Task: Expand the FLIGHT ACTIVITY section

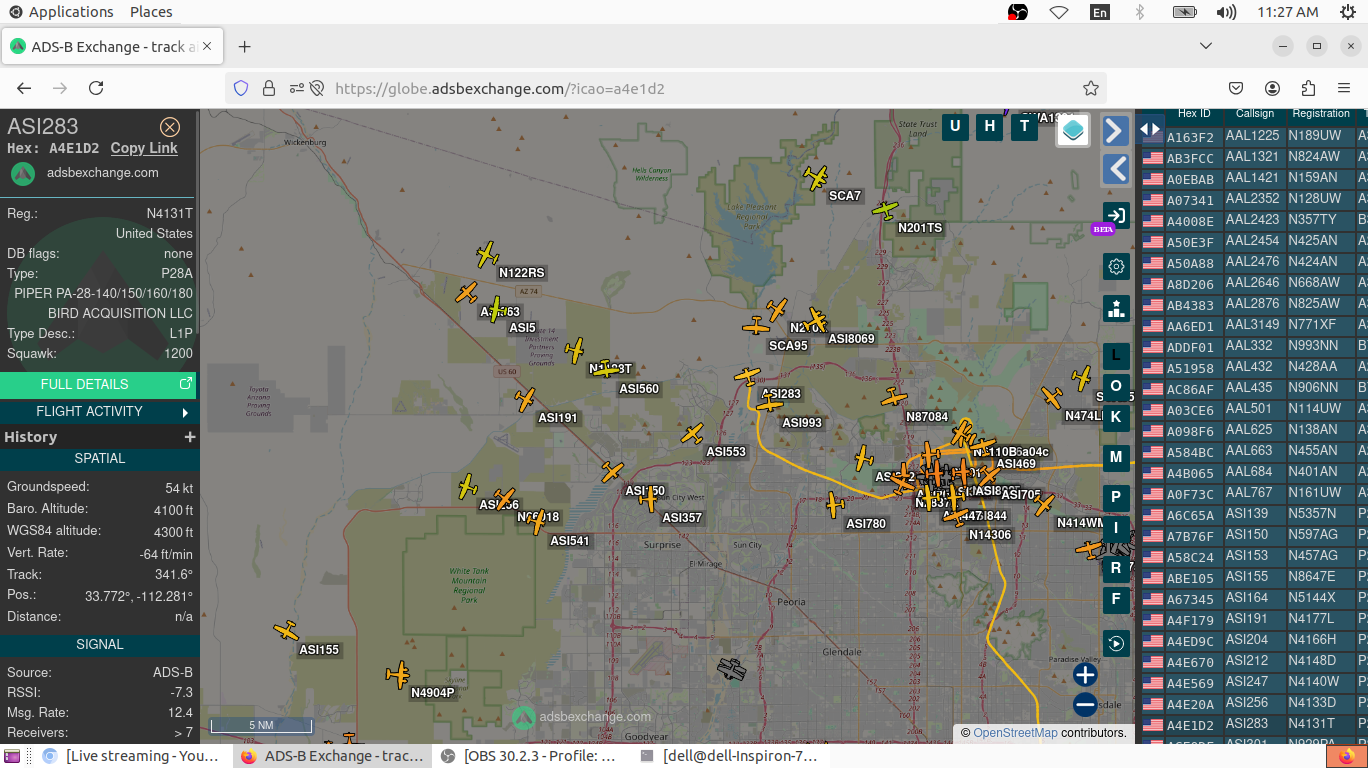Action: [x=98, y=411]
